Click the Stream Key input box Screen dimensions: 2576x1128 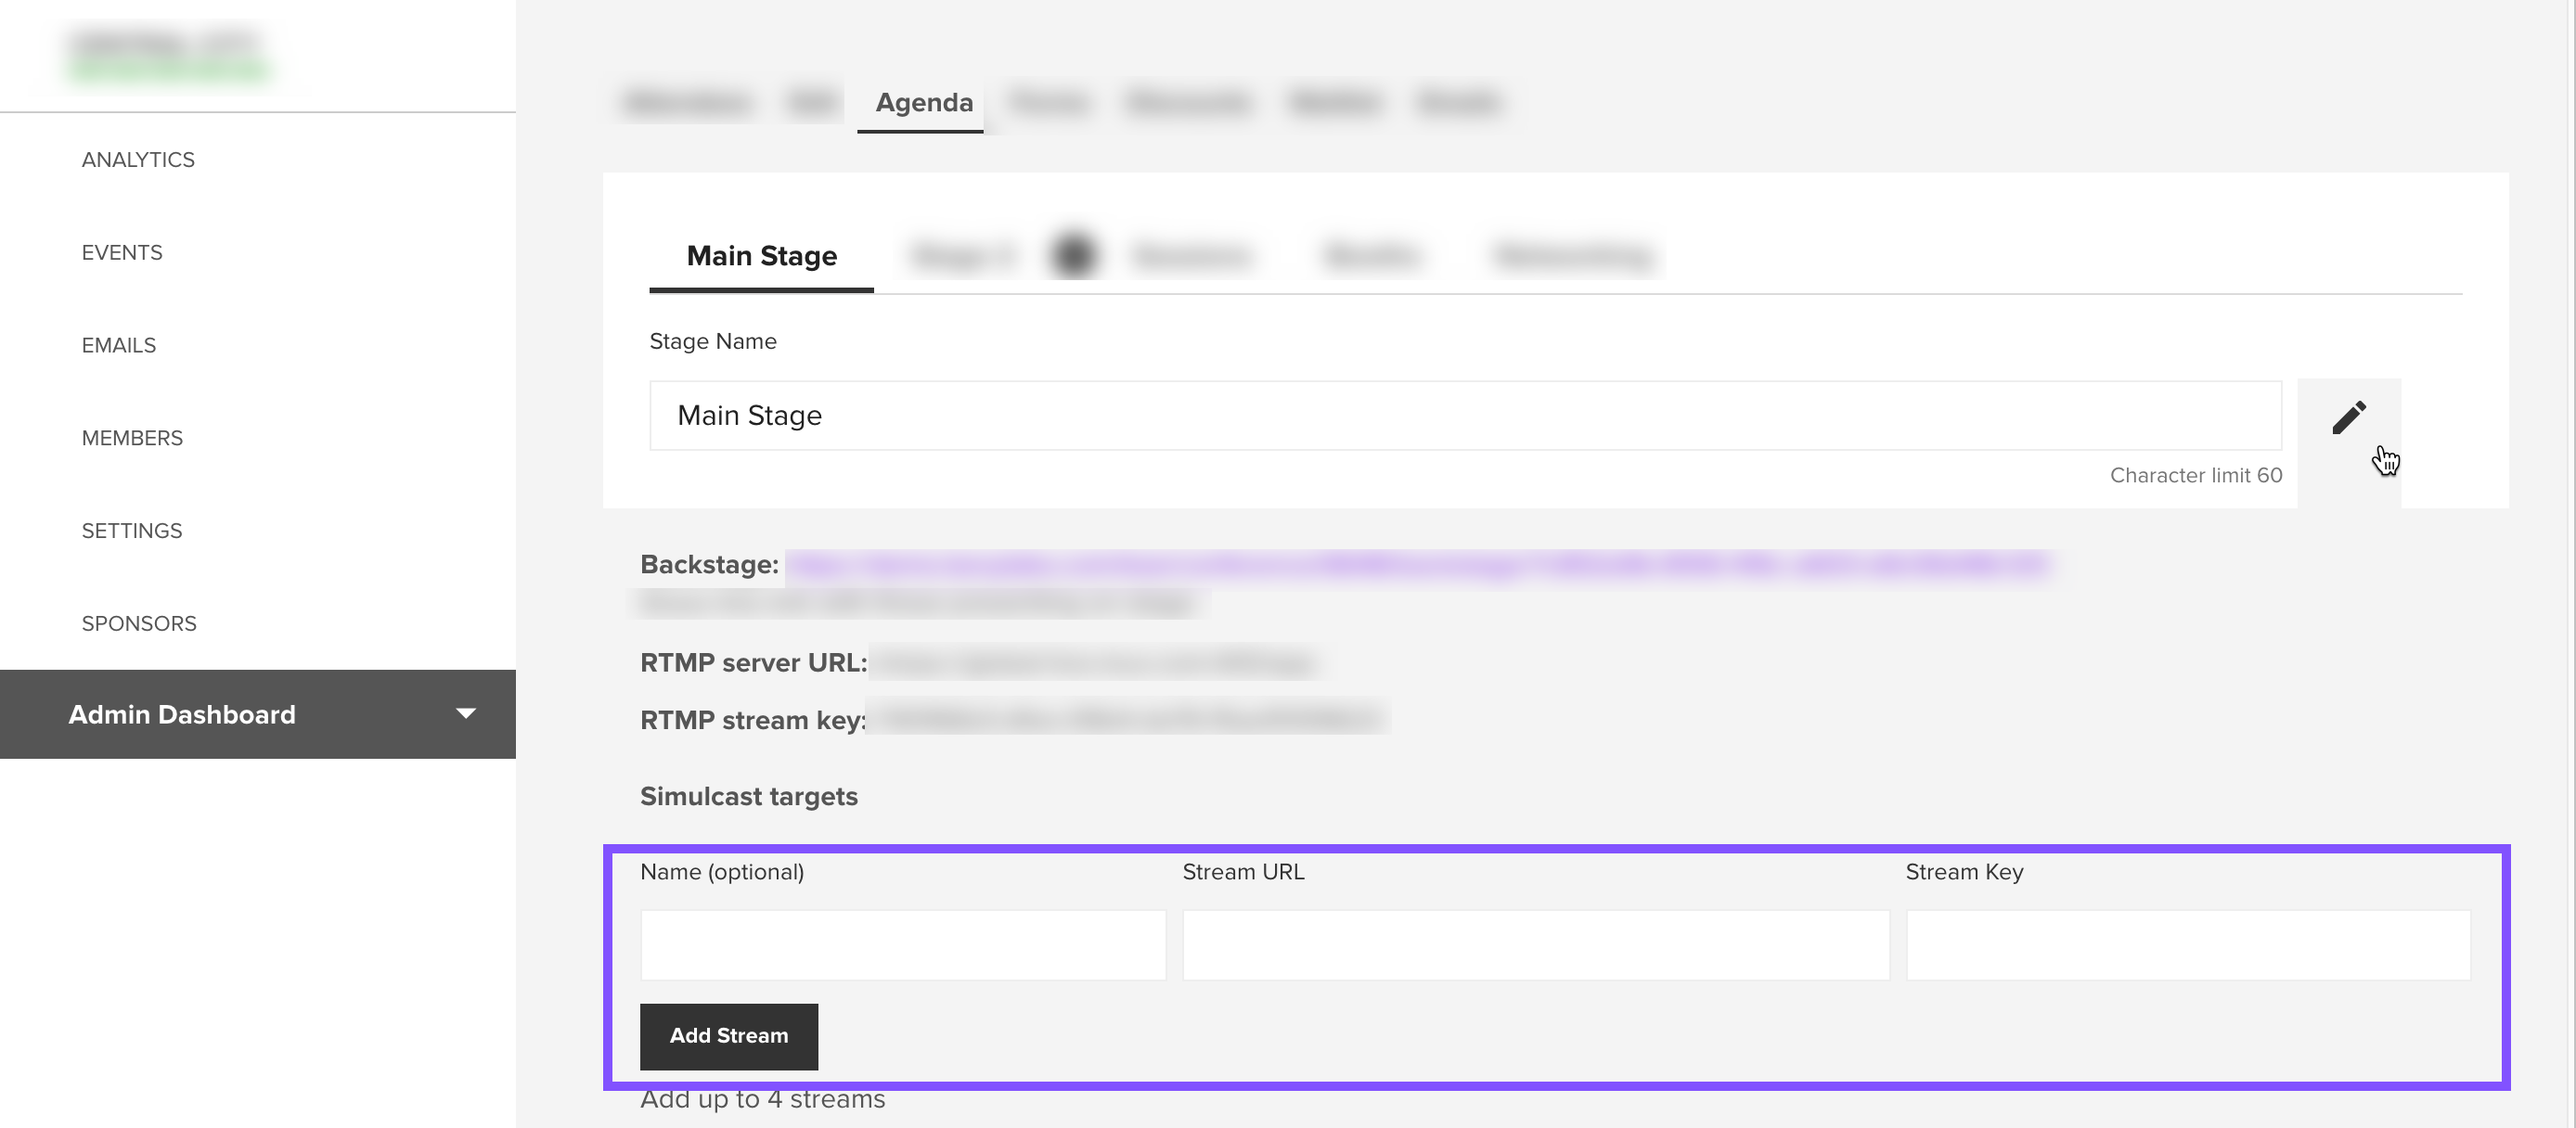(x=2187, y=945)
